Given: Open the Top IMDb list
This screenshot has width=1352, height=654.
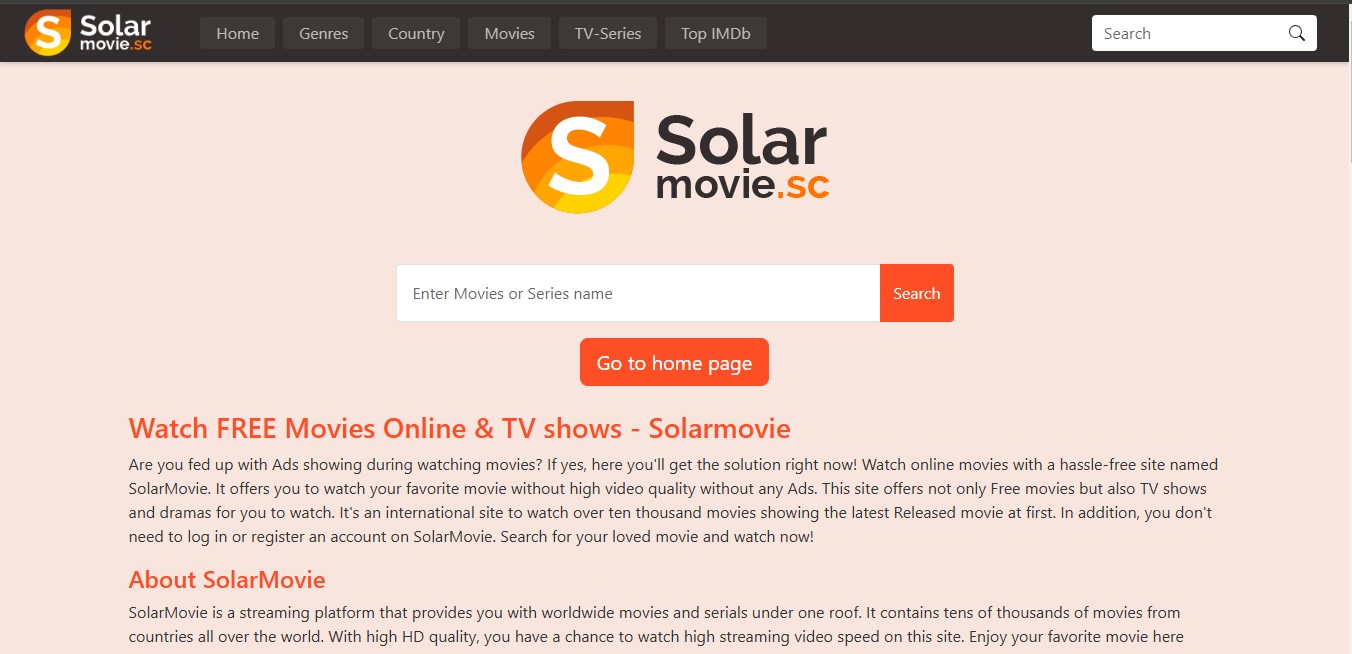Looking at the screenshot, I should 716,33.
